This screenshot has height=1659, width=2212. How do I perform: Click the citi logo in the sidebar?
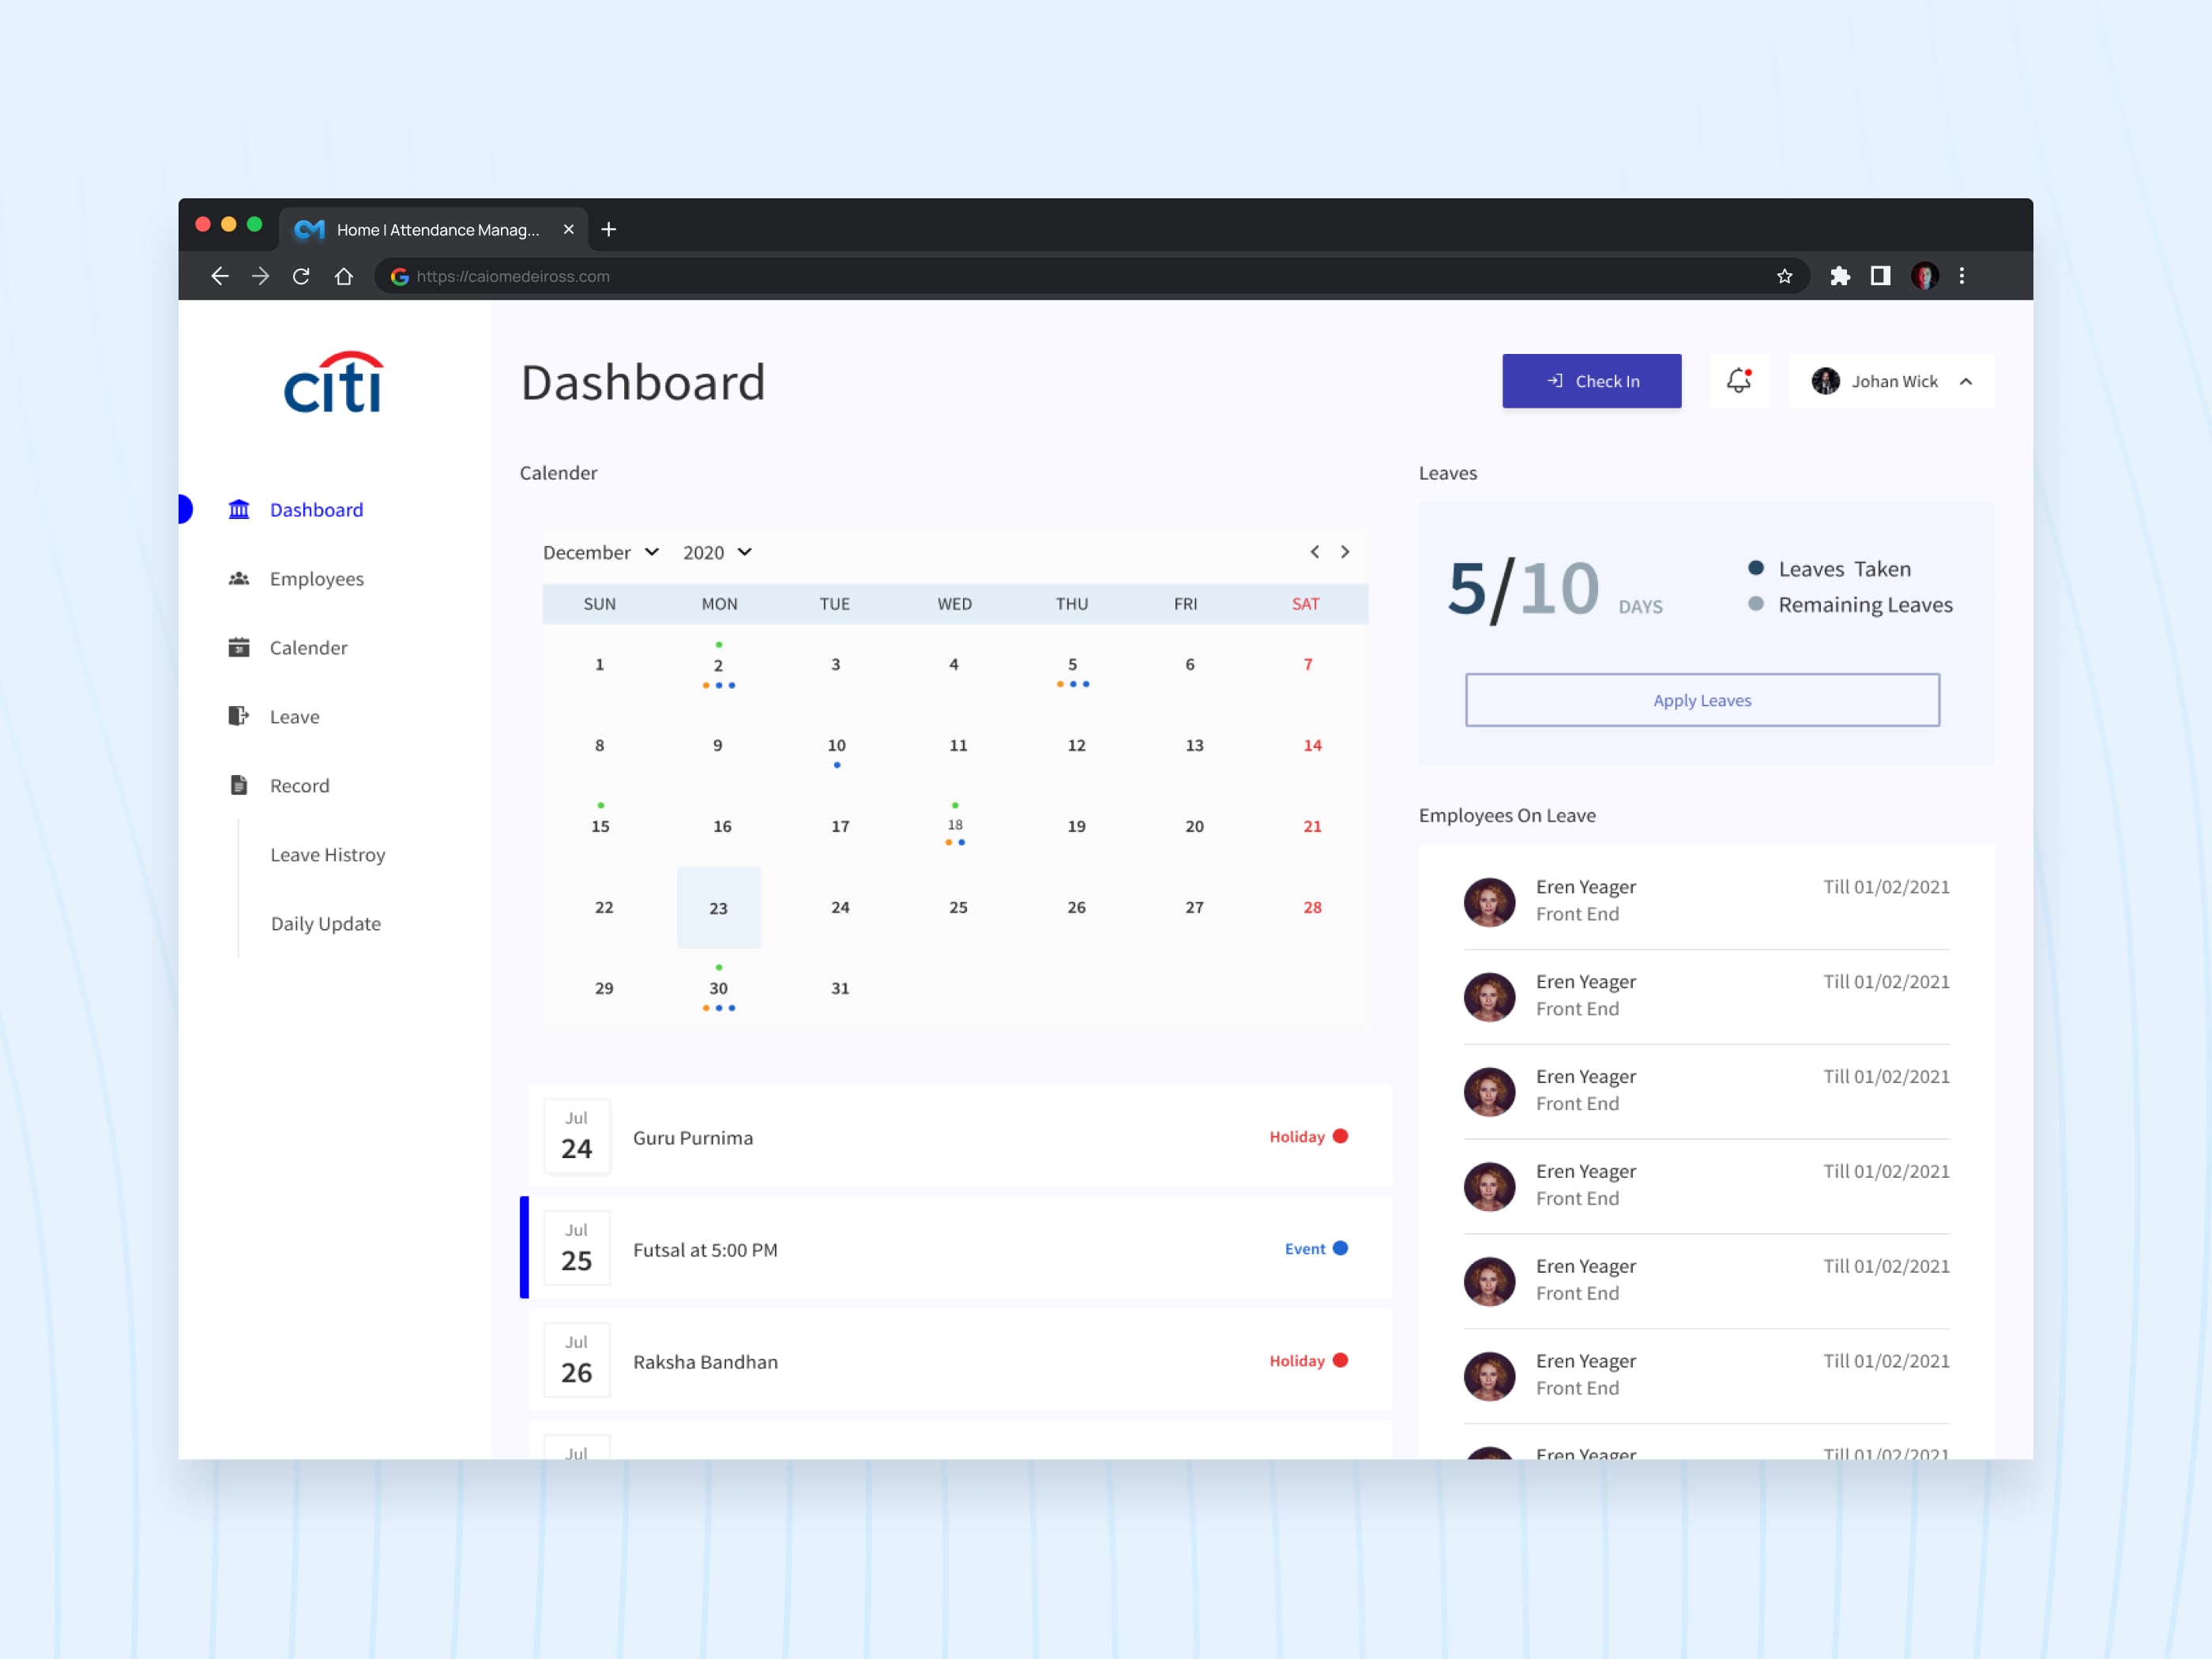333,383
